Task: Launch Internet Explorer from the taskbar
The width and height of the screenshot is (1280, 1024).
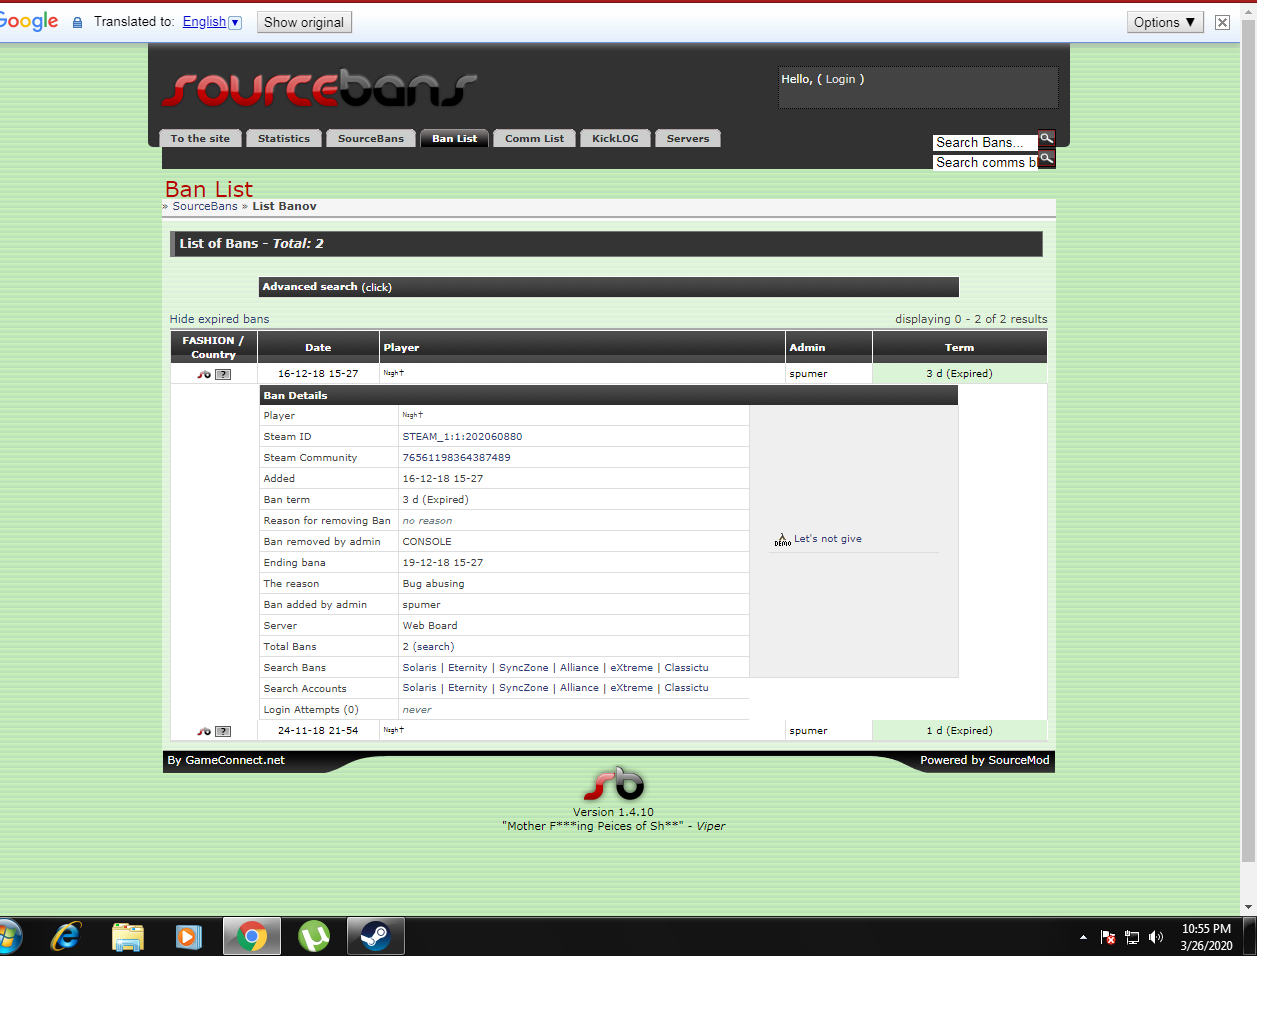Action: (66, 937)
